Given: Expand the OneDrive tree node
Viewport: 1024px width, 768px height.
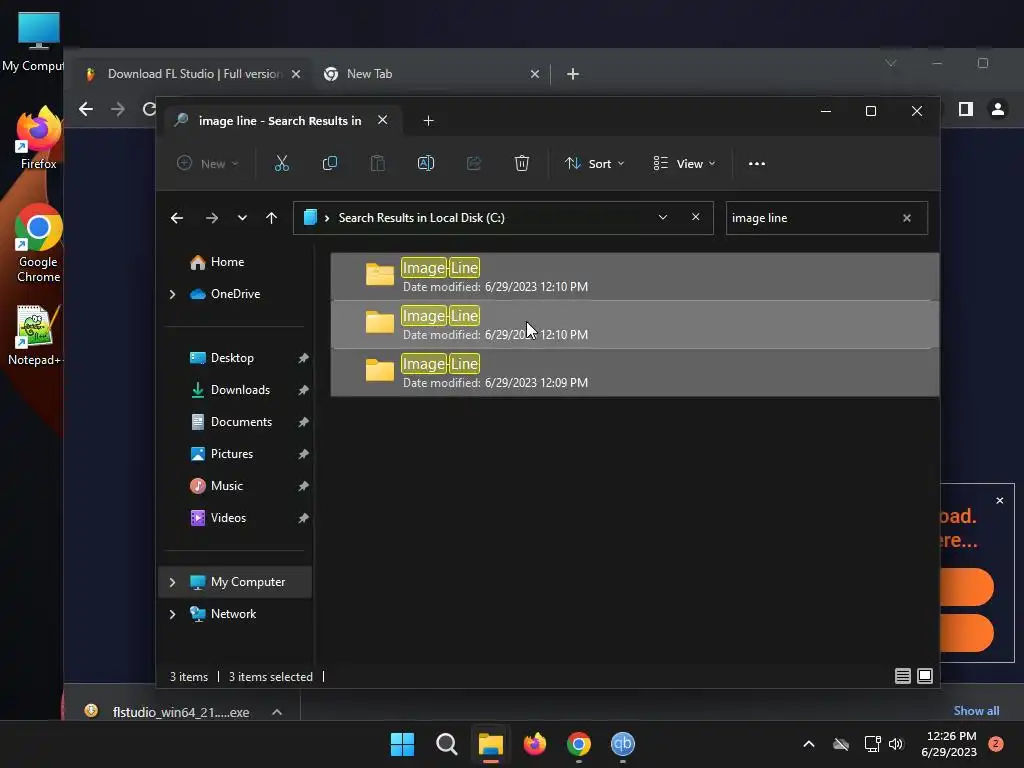Looking at the screenshot, I should pos(172,295).
